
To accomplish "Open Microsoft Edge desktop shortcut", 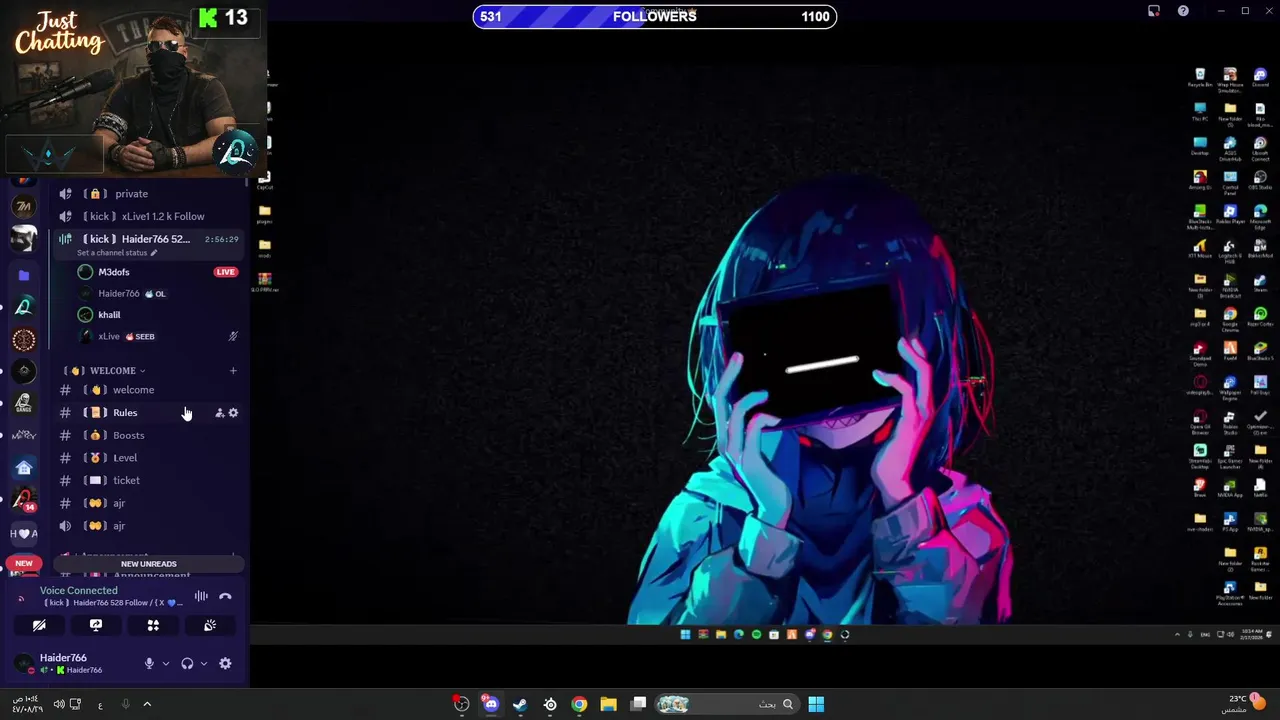I will [x=1260, y=216].
